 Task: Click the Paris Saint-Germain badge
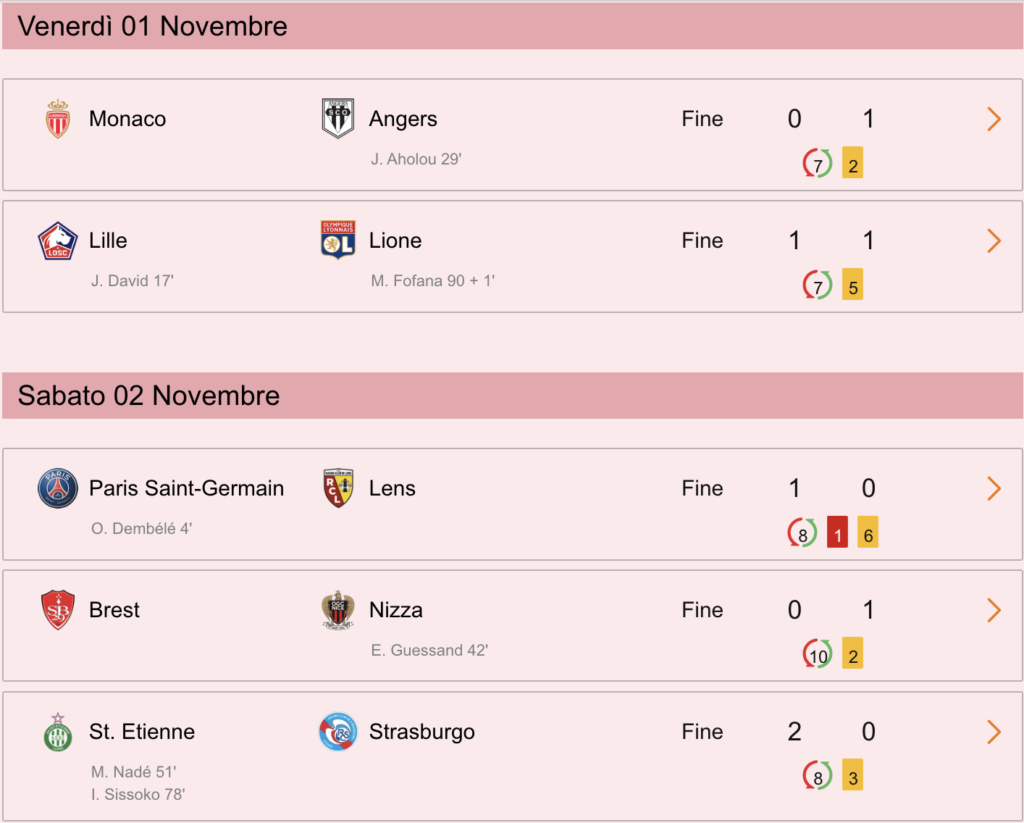coord(57,488)
